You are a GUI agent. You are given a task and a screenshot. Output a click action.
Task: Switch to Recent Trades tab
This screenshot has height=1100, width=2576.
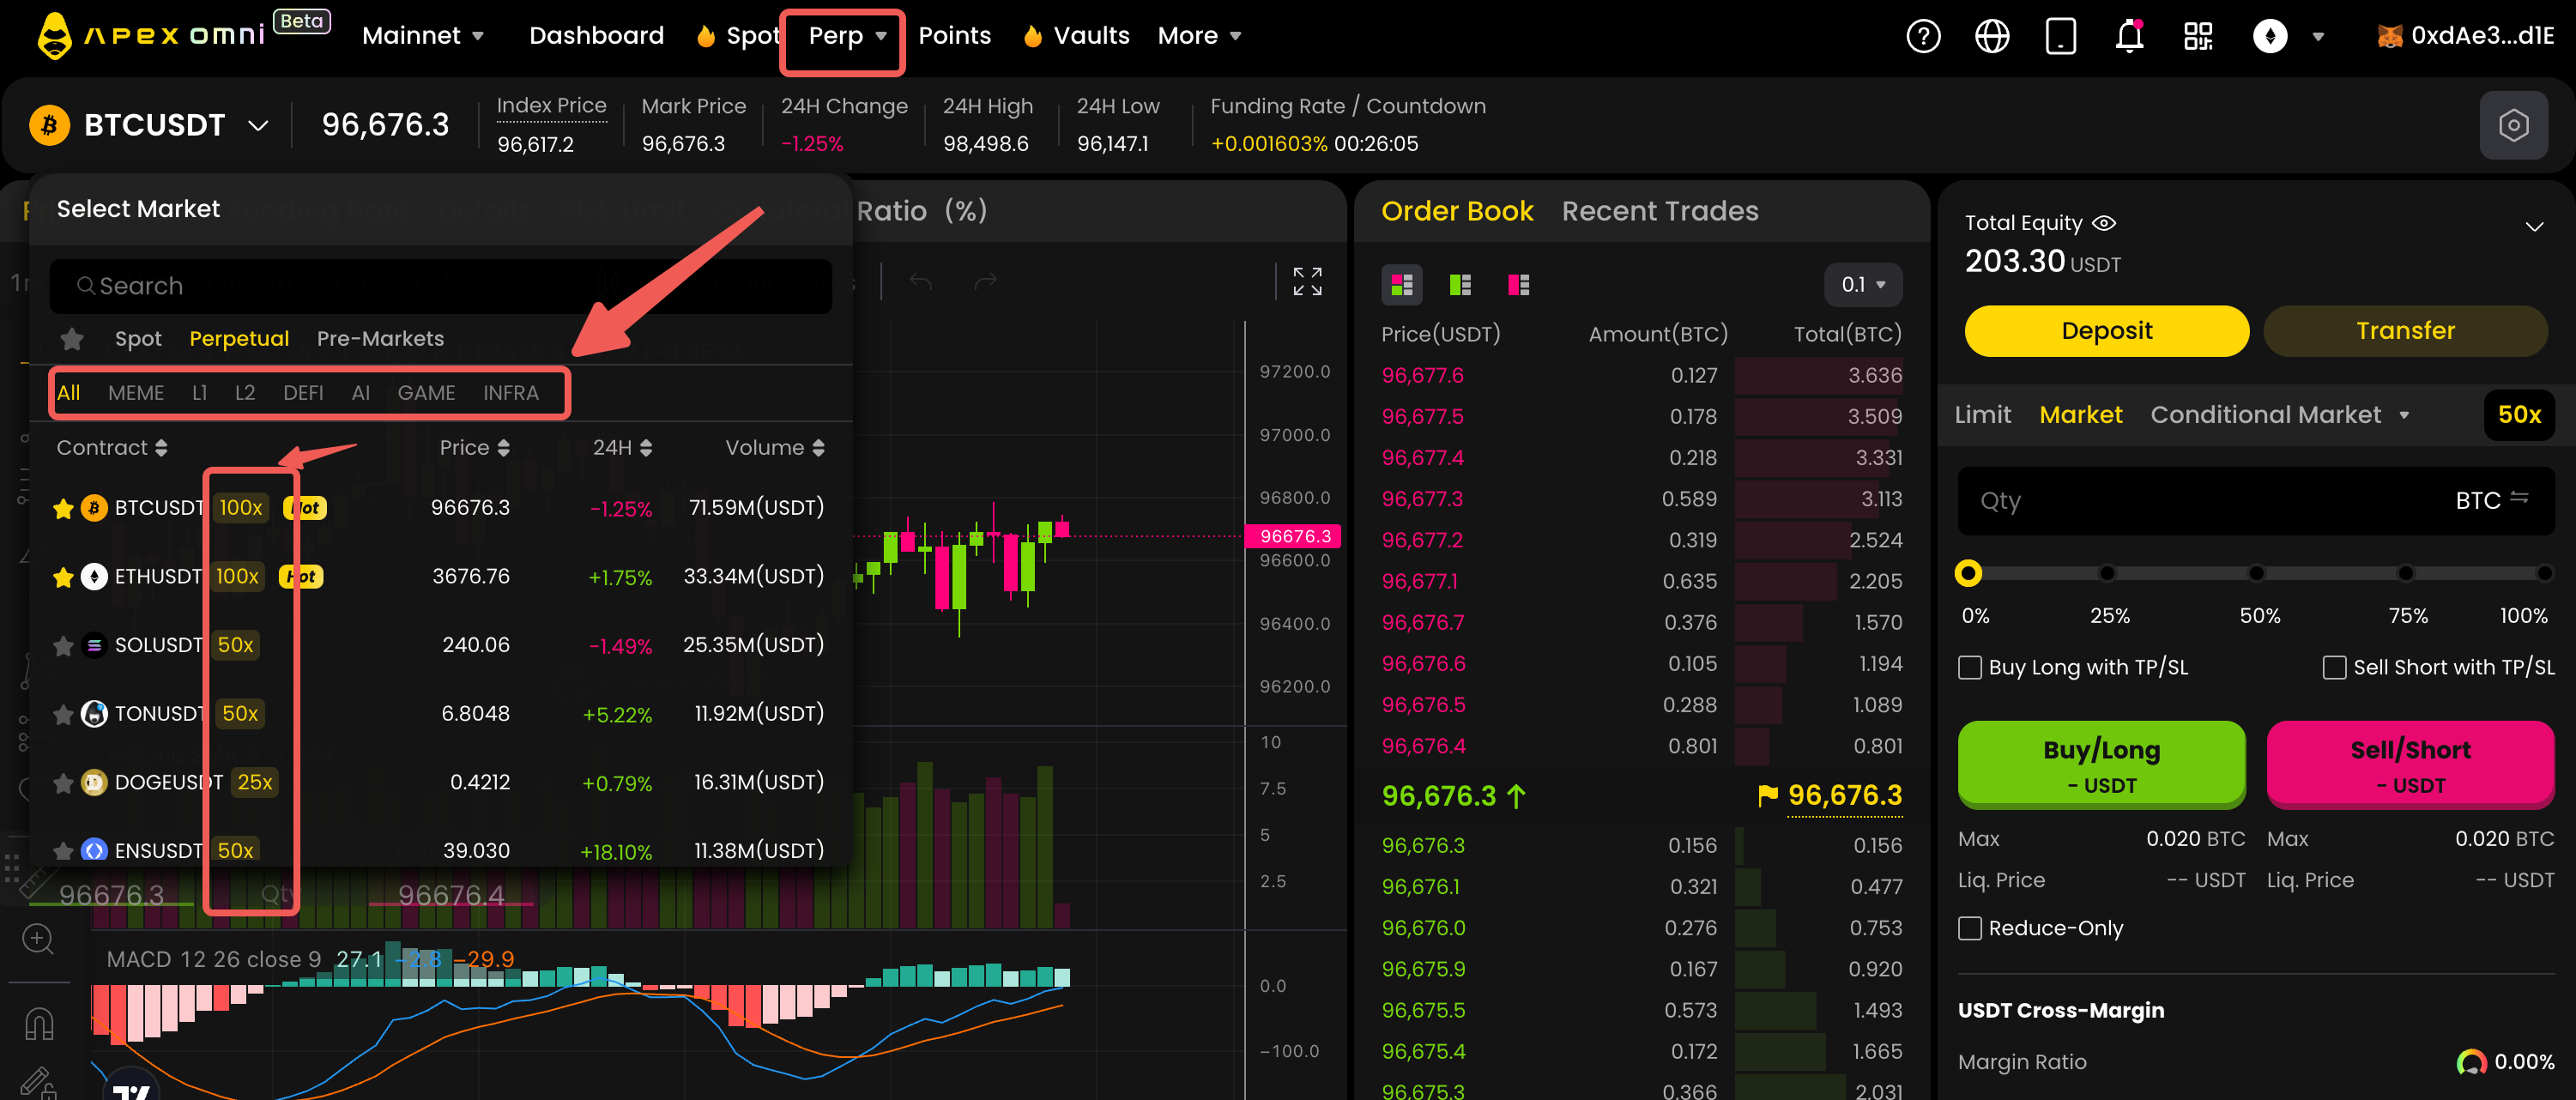(1660, 211)
